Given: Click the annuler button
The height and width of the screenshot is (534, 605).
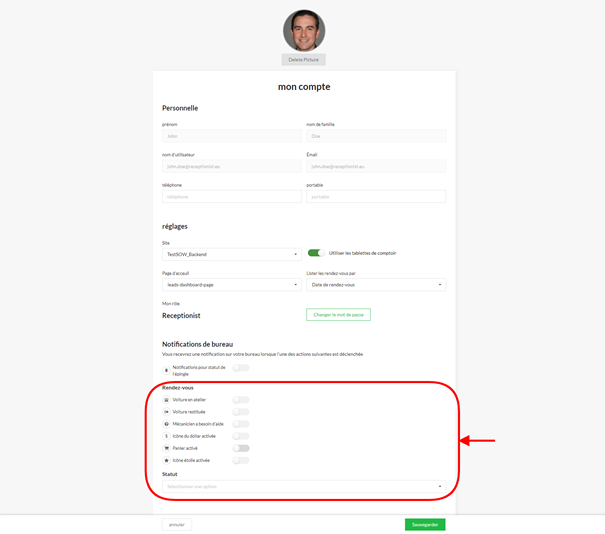Looking at the screenshot, I should pyautogui.click(x=177, y=524).
